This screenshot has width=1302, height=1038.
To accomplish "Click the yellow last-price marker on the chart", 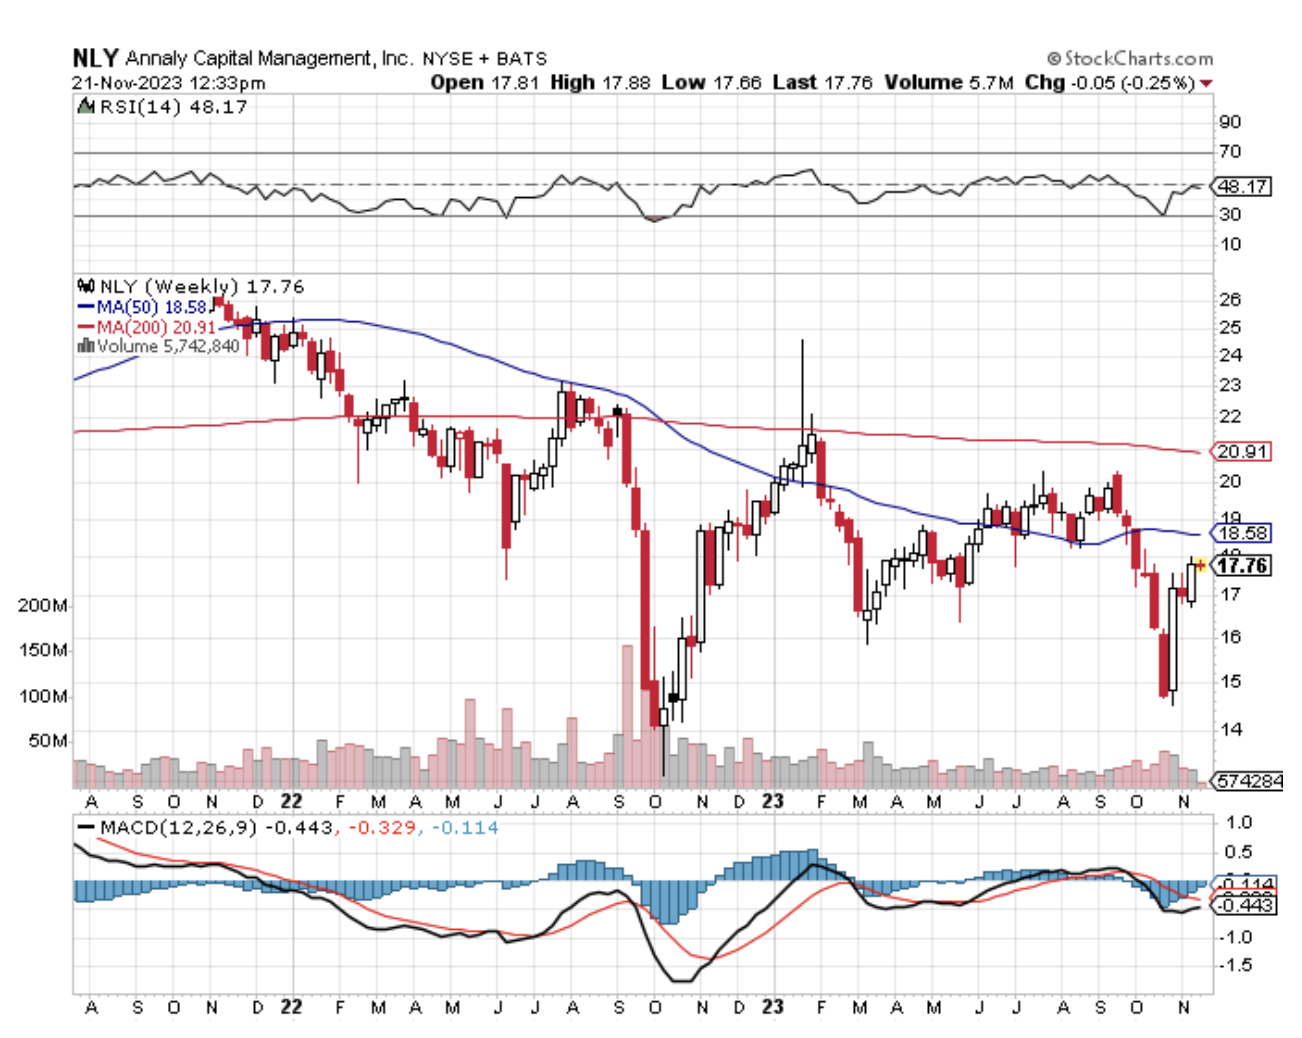I will click(1201, 565).
